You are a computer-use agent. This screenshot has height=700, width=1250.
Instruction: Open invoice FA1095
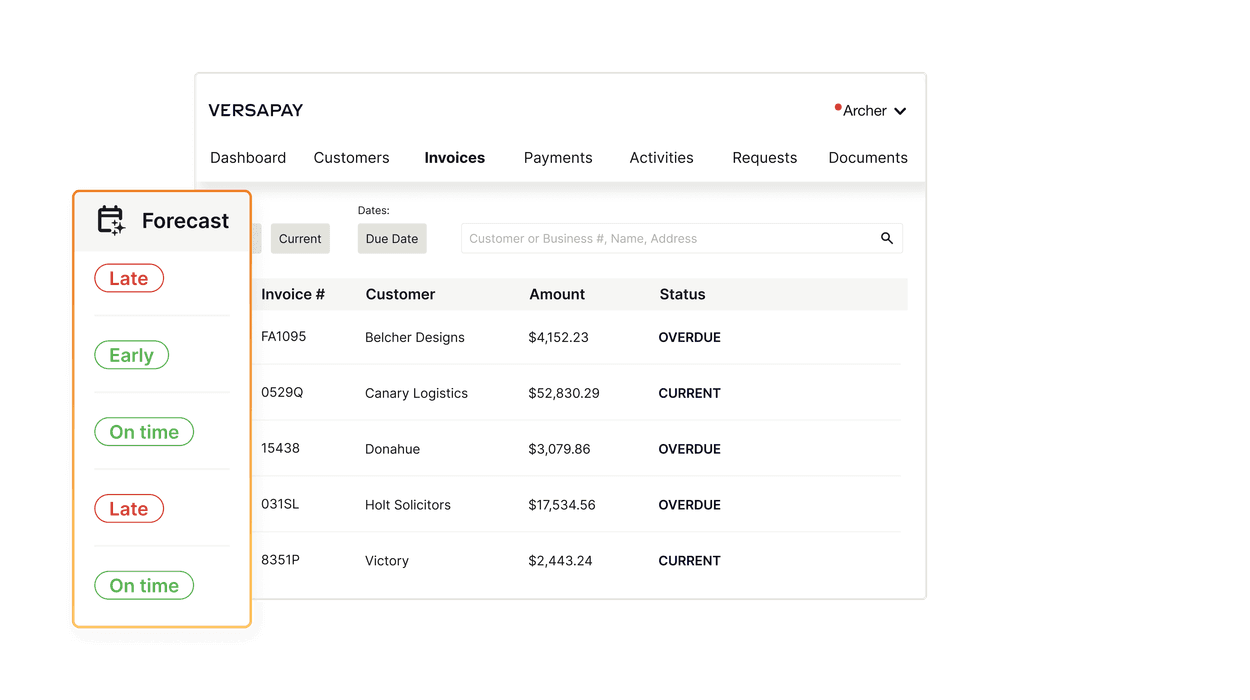point(284,337)
